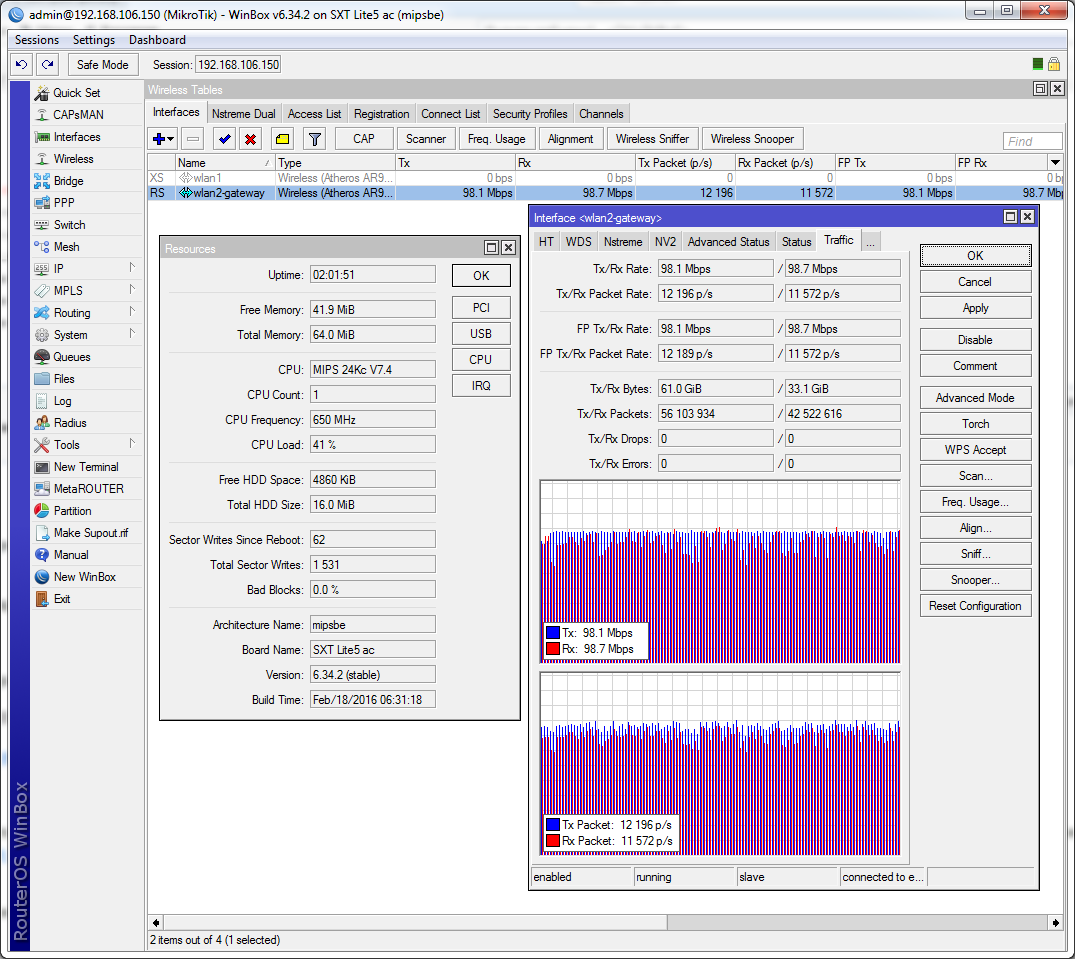Click the blue checkmark enable icon

[x=224, y=139]
